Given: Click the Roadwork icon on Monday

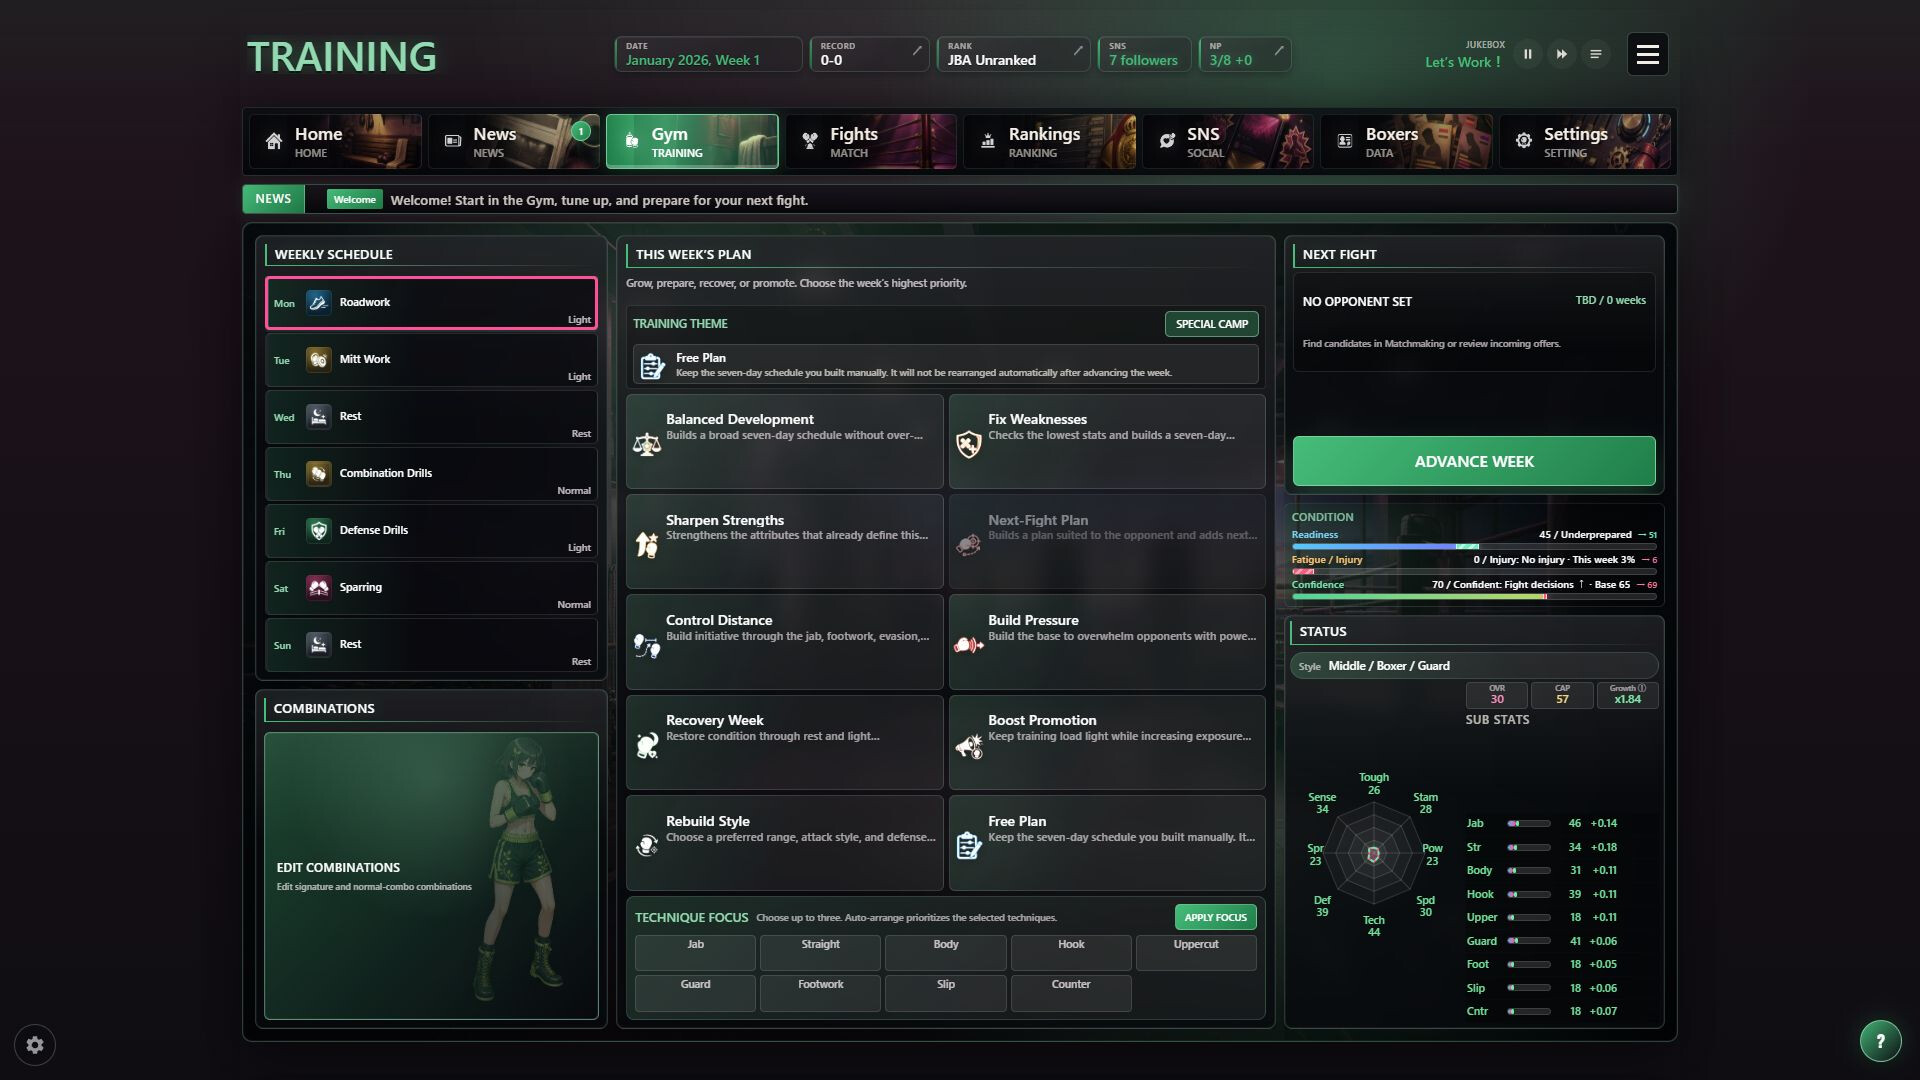Looking at the screenshot, I should 318,303.
